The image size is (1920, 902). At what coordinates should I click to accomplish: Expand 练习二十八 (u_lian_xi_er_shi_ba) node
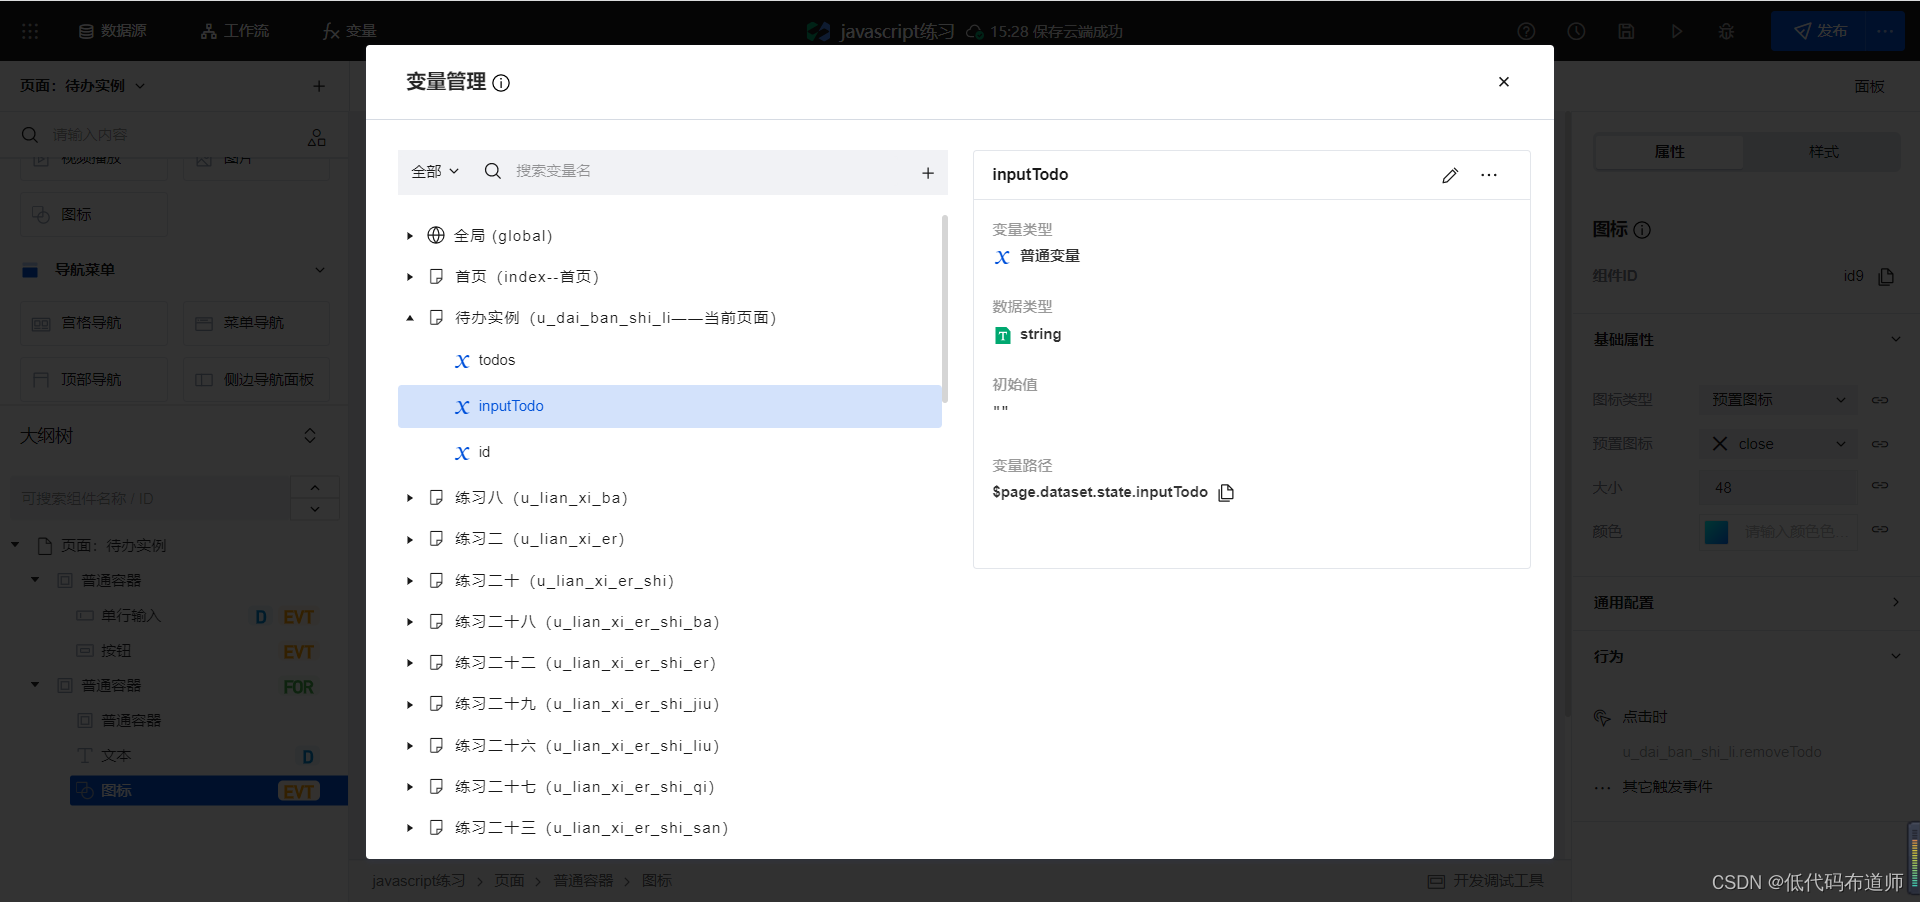(x=410, y=622)
